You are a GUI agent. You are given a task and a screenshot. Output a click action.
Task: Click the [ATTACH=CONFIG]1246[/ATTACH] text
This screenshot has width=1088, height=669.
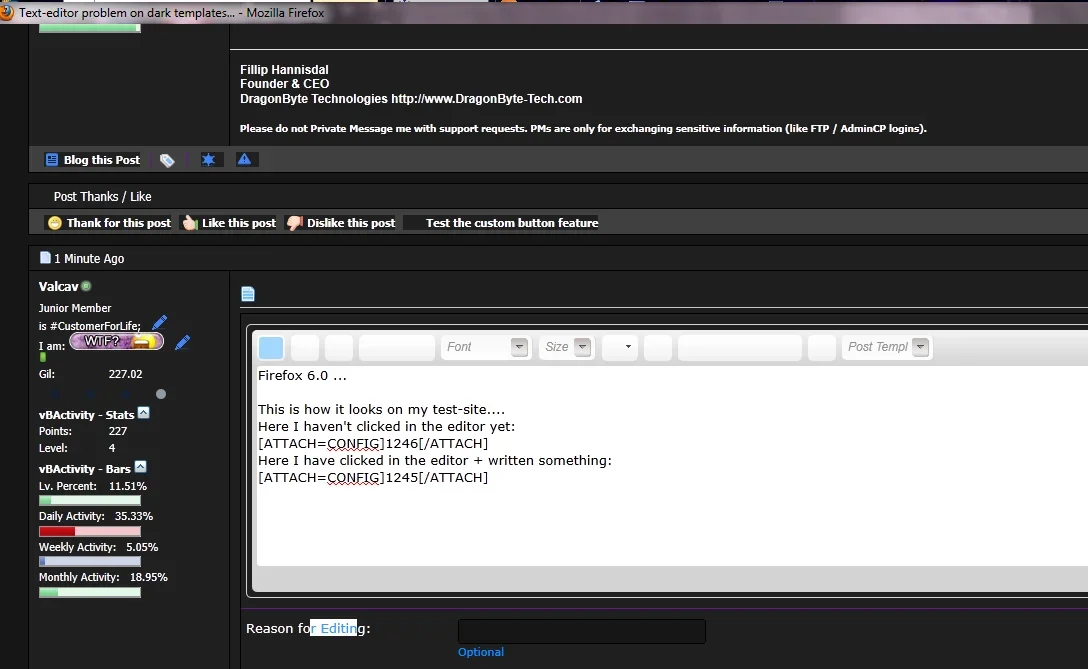(x=373, y=443)
